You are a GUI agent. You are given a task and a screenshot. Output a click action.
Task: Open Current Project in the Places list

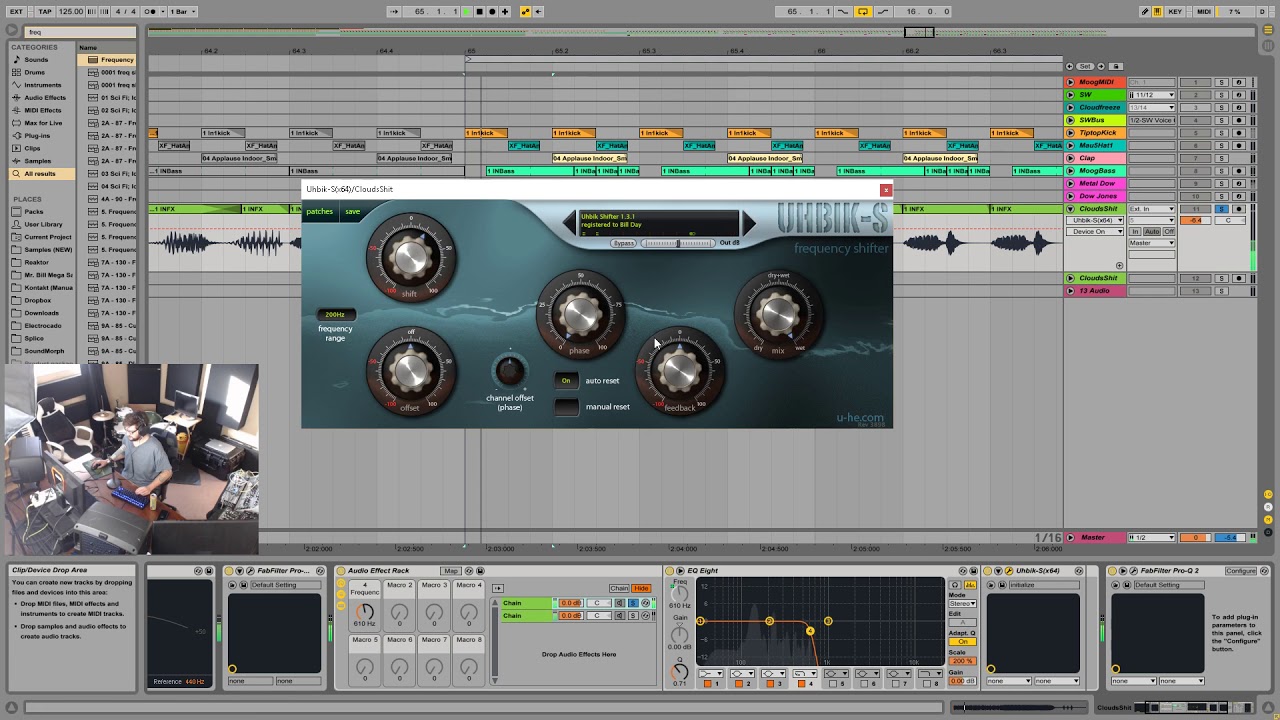tap(47, 237)
